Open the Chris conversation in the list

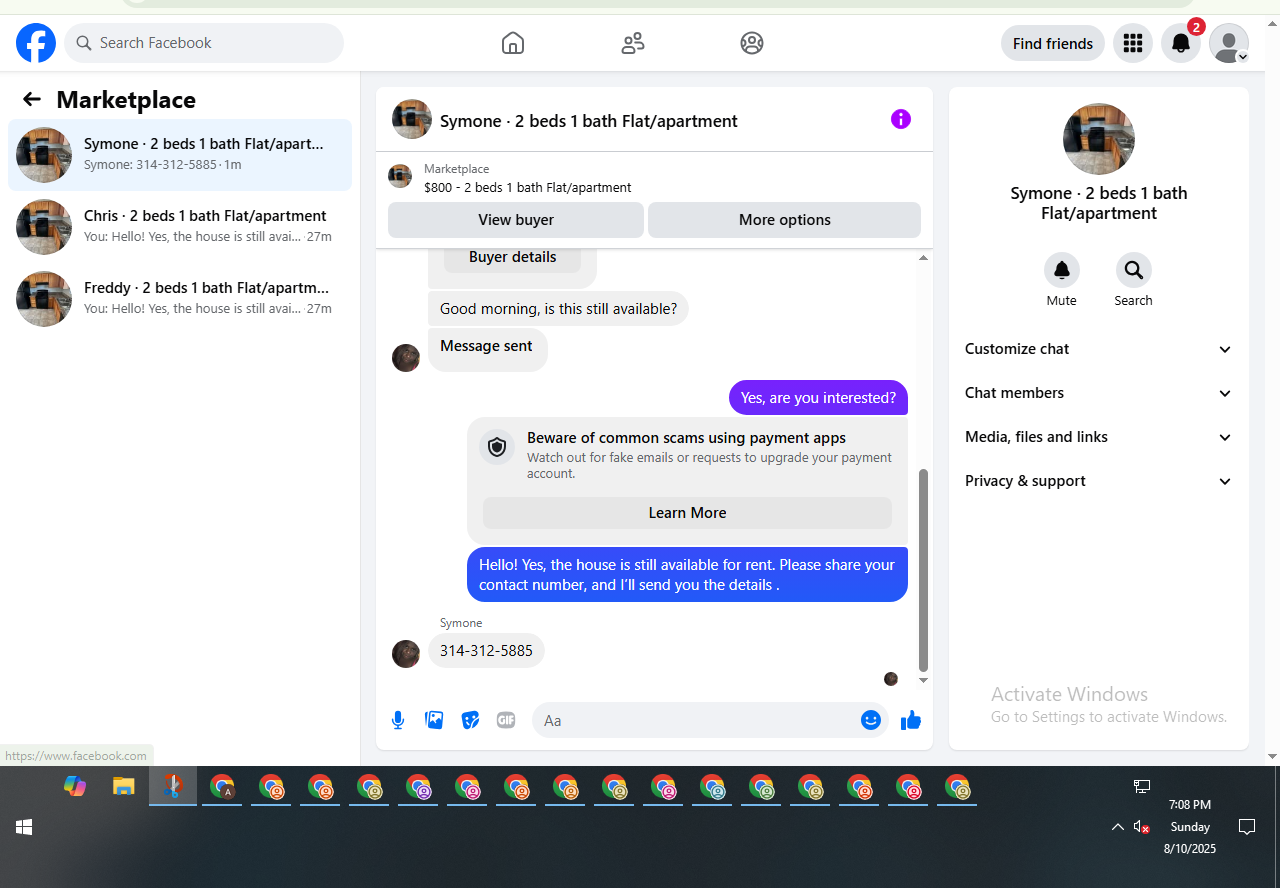[180, 227]
